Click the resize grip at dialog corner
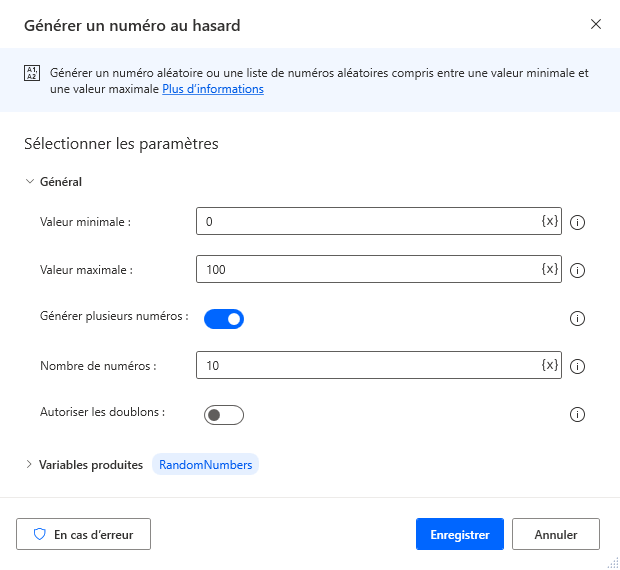This screenshot has height=570, width=620. (x=613, y=563)
